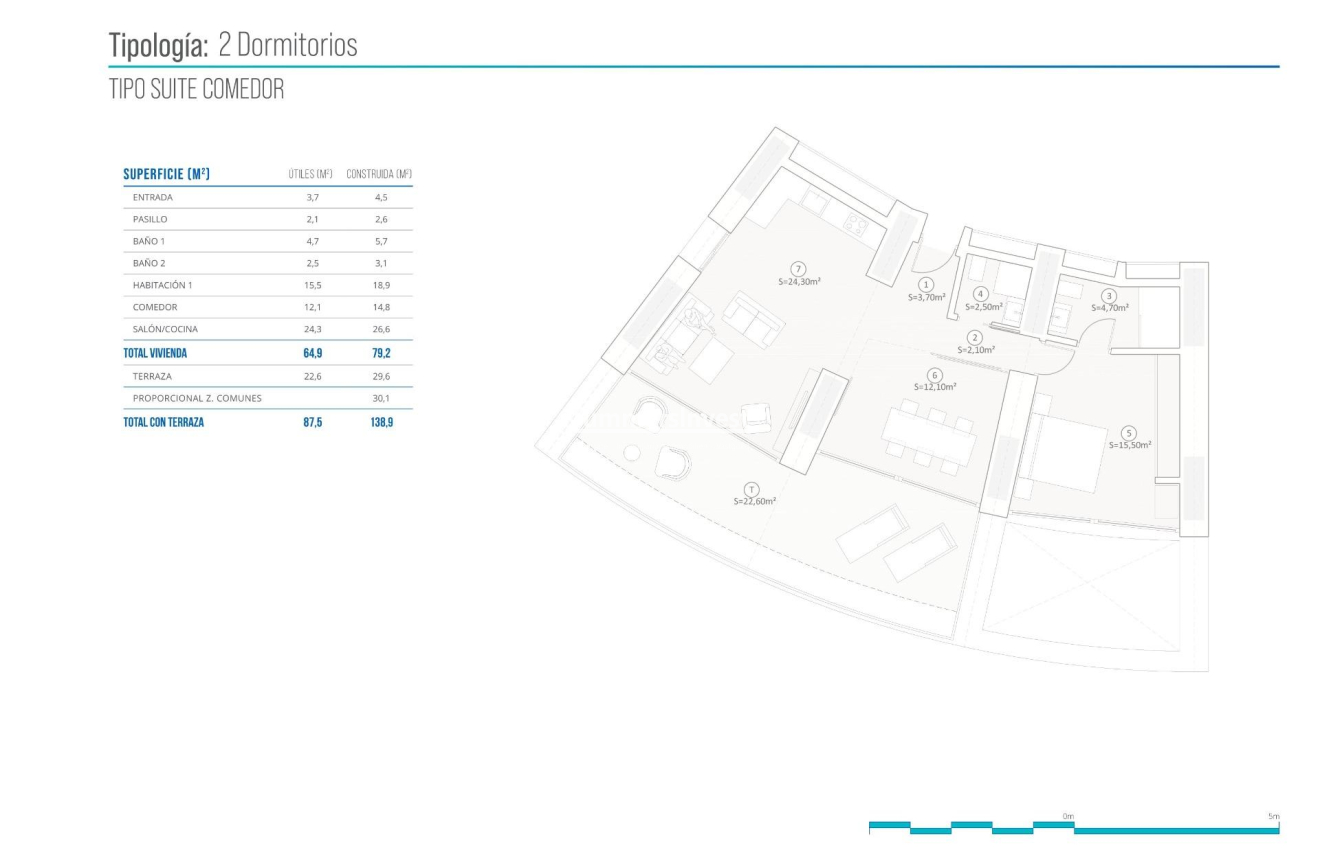Click the circled number 5 bedroom marker
Viewport: 1320px width, 859px height.
pyautogui.click(x=1130, y=432)
